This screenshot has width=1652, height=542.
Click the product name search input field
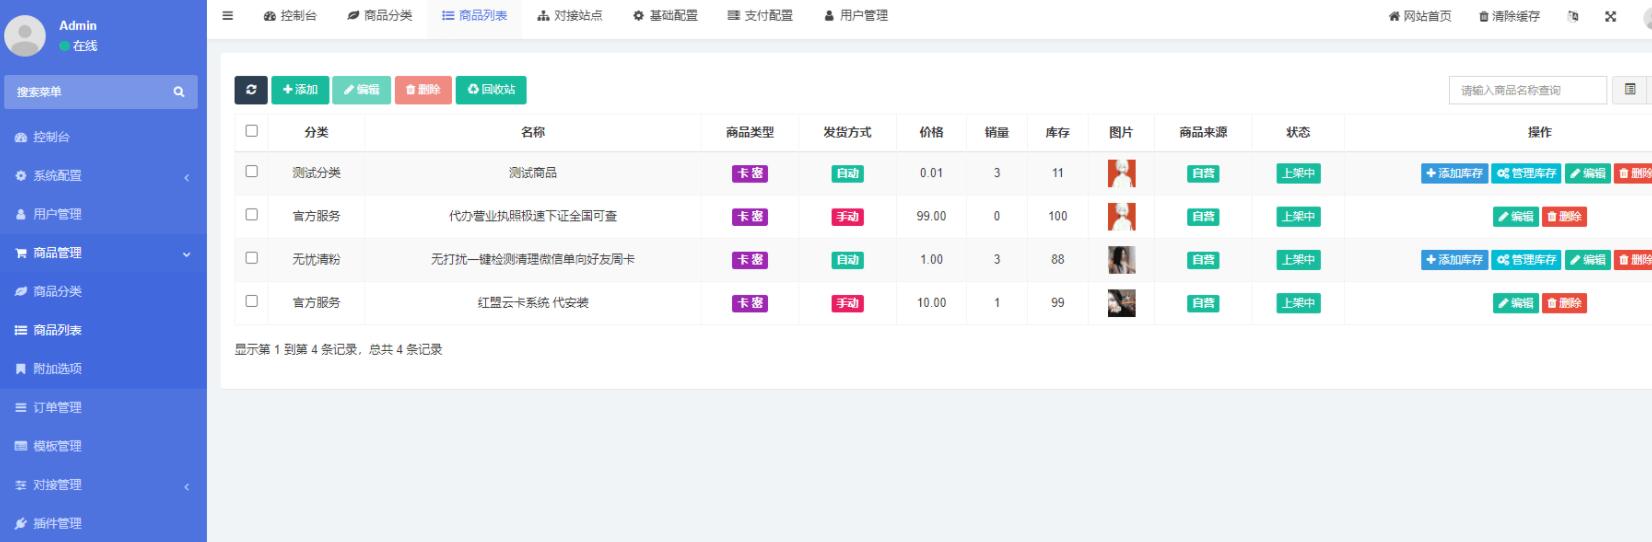1527,91
